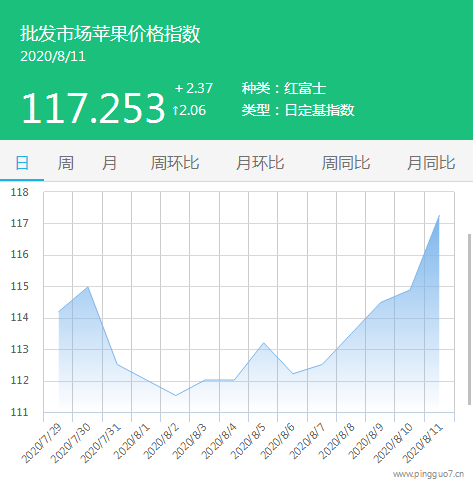Show the 周环比 week-over-week tab
473x485 pixels.
tap(175, 163)
